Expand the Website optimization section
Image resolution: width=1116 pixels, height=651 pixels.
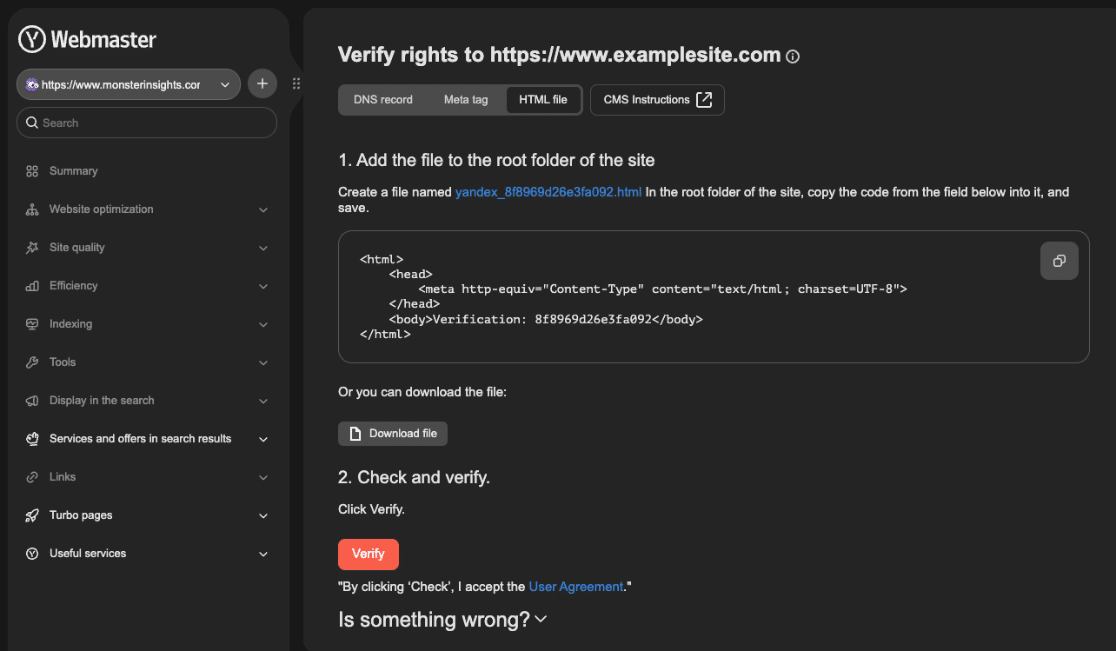point(263,209)
